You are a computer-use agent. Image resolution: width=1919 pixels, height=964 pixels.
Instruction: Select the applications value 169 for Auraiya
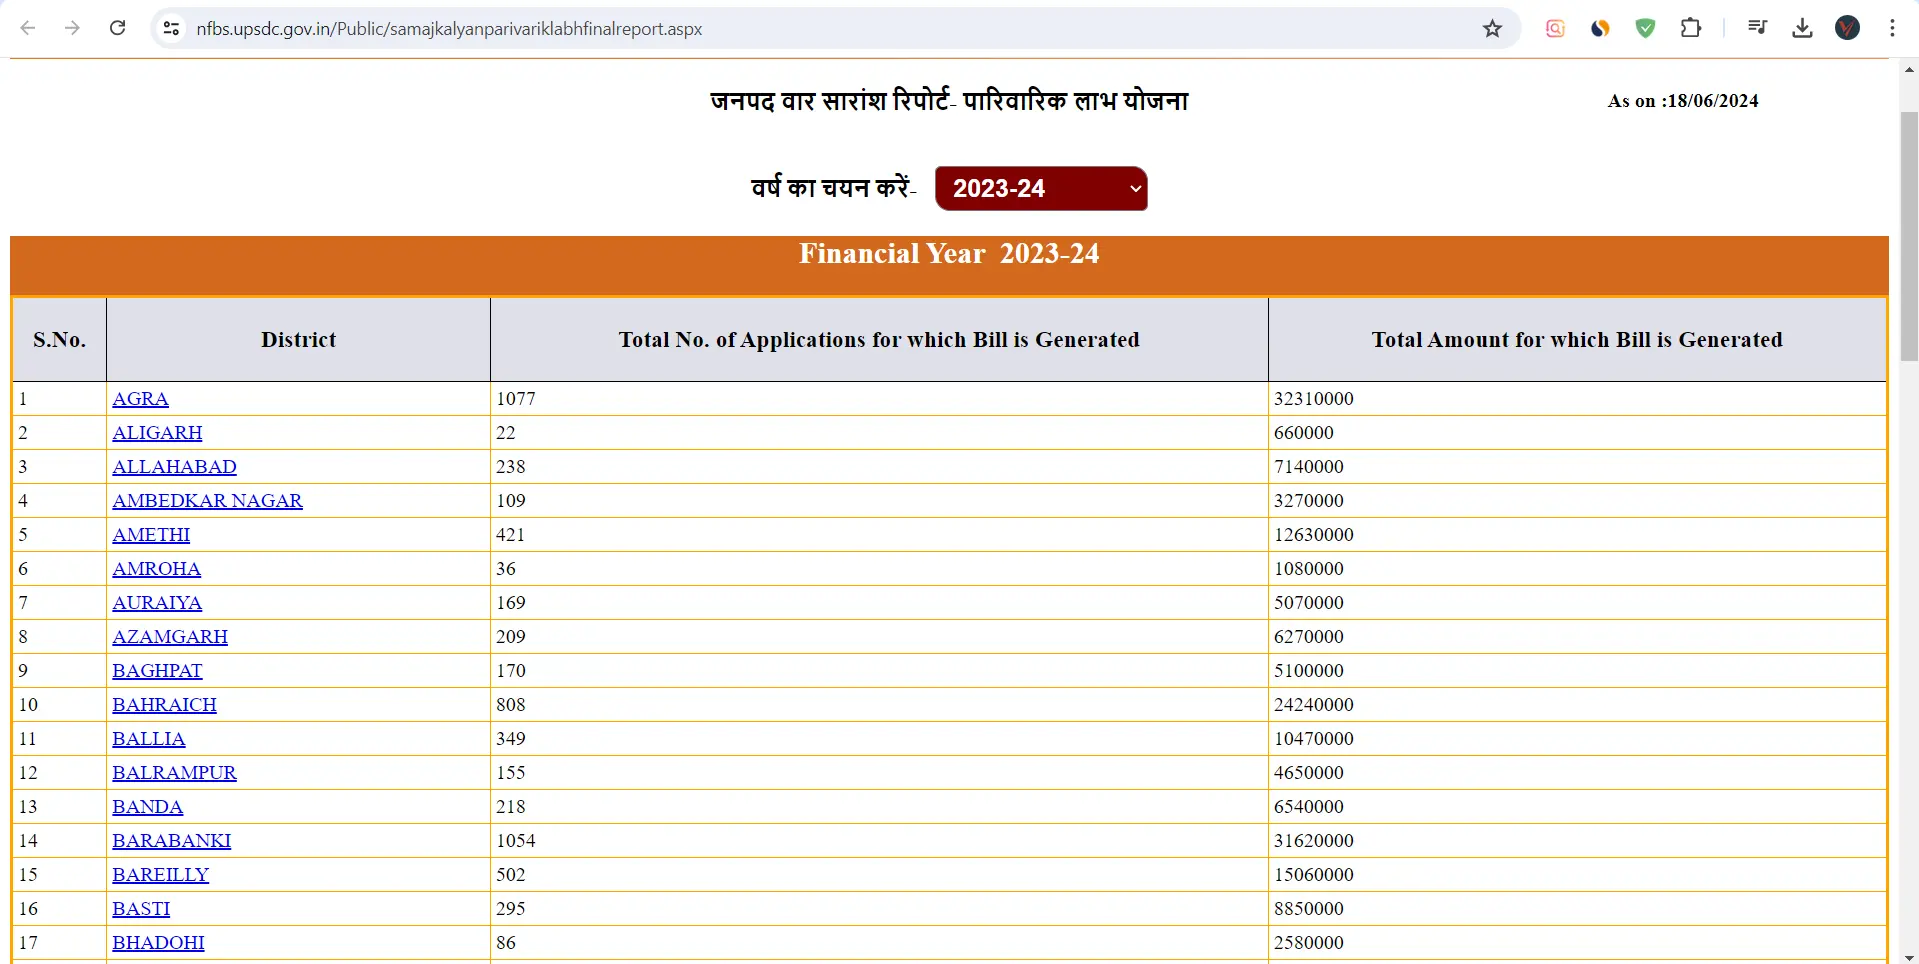point(511,602)
